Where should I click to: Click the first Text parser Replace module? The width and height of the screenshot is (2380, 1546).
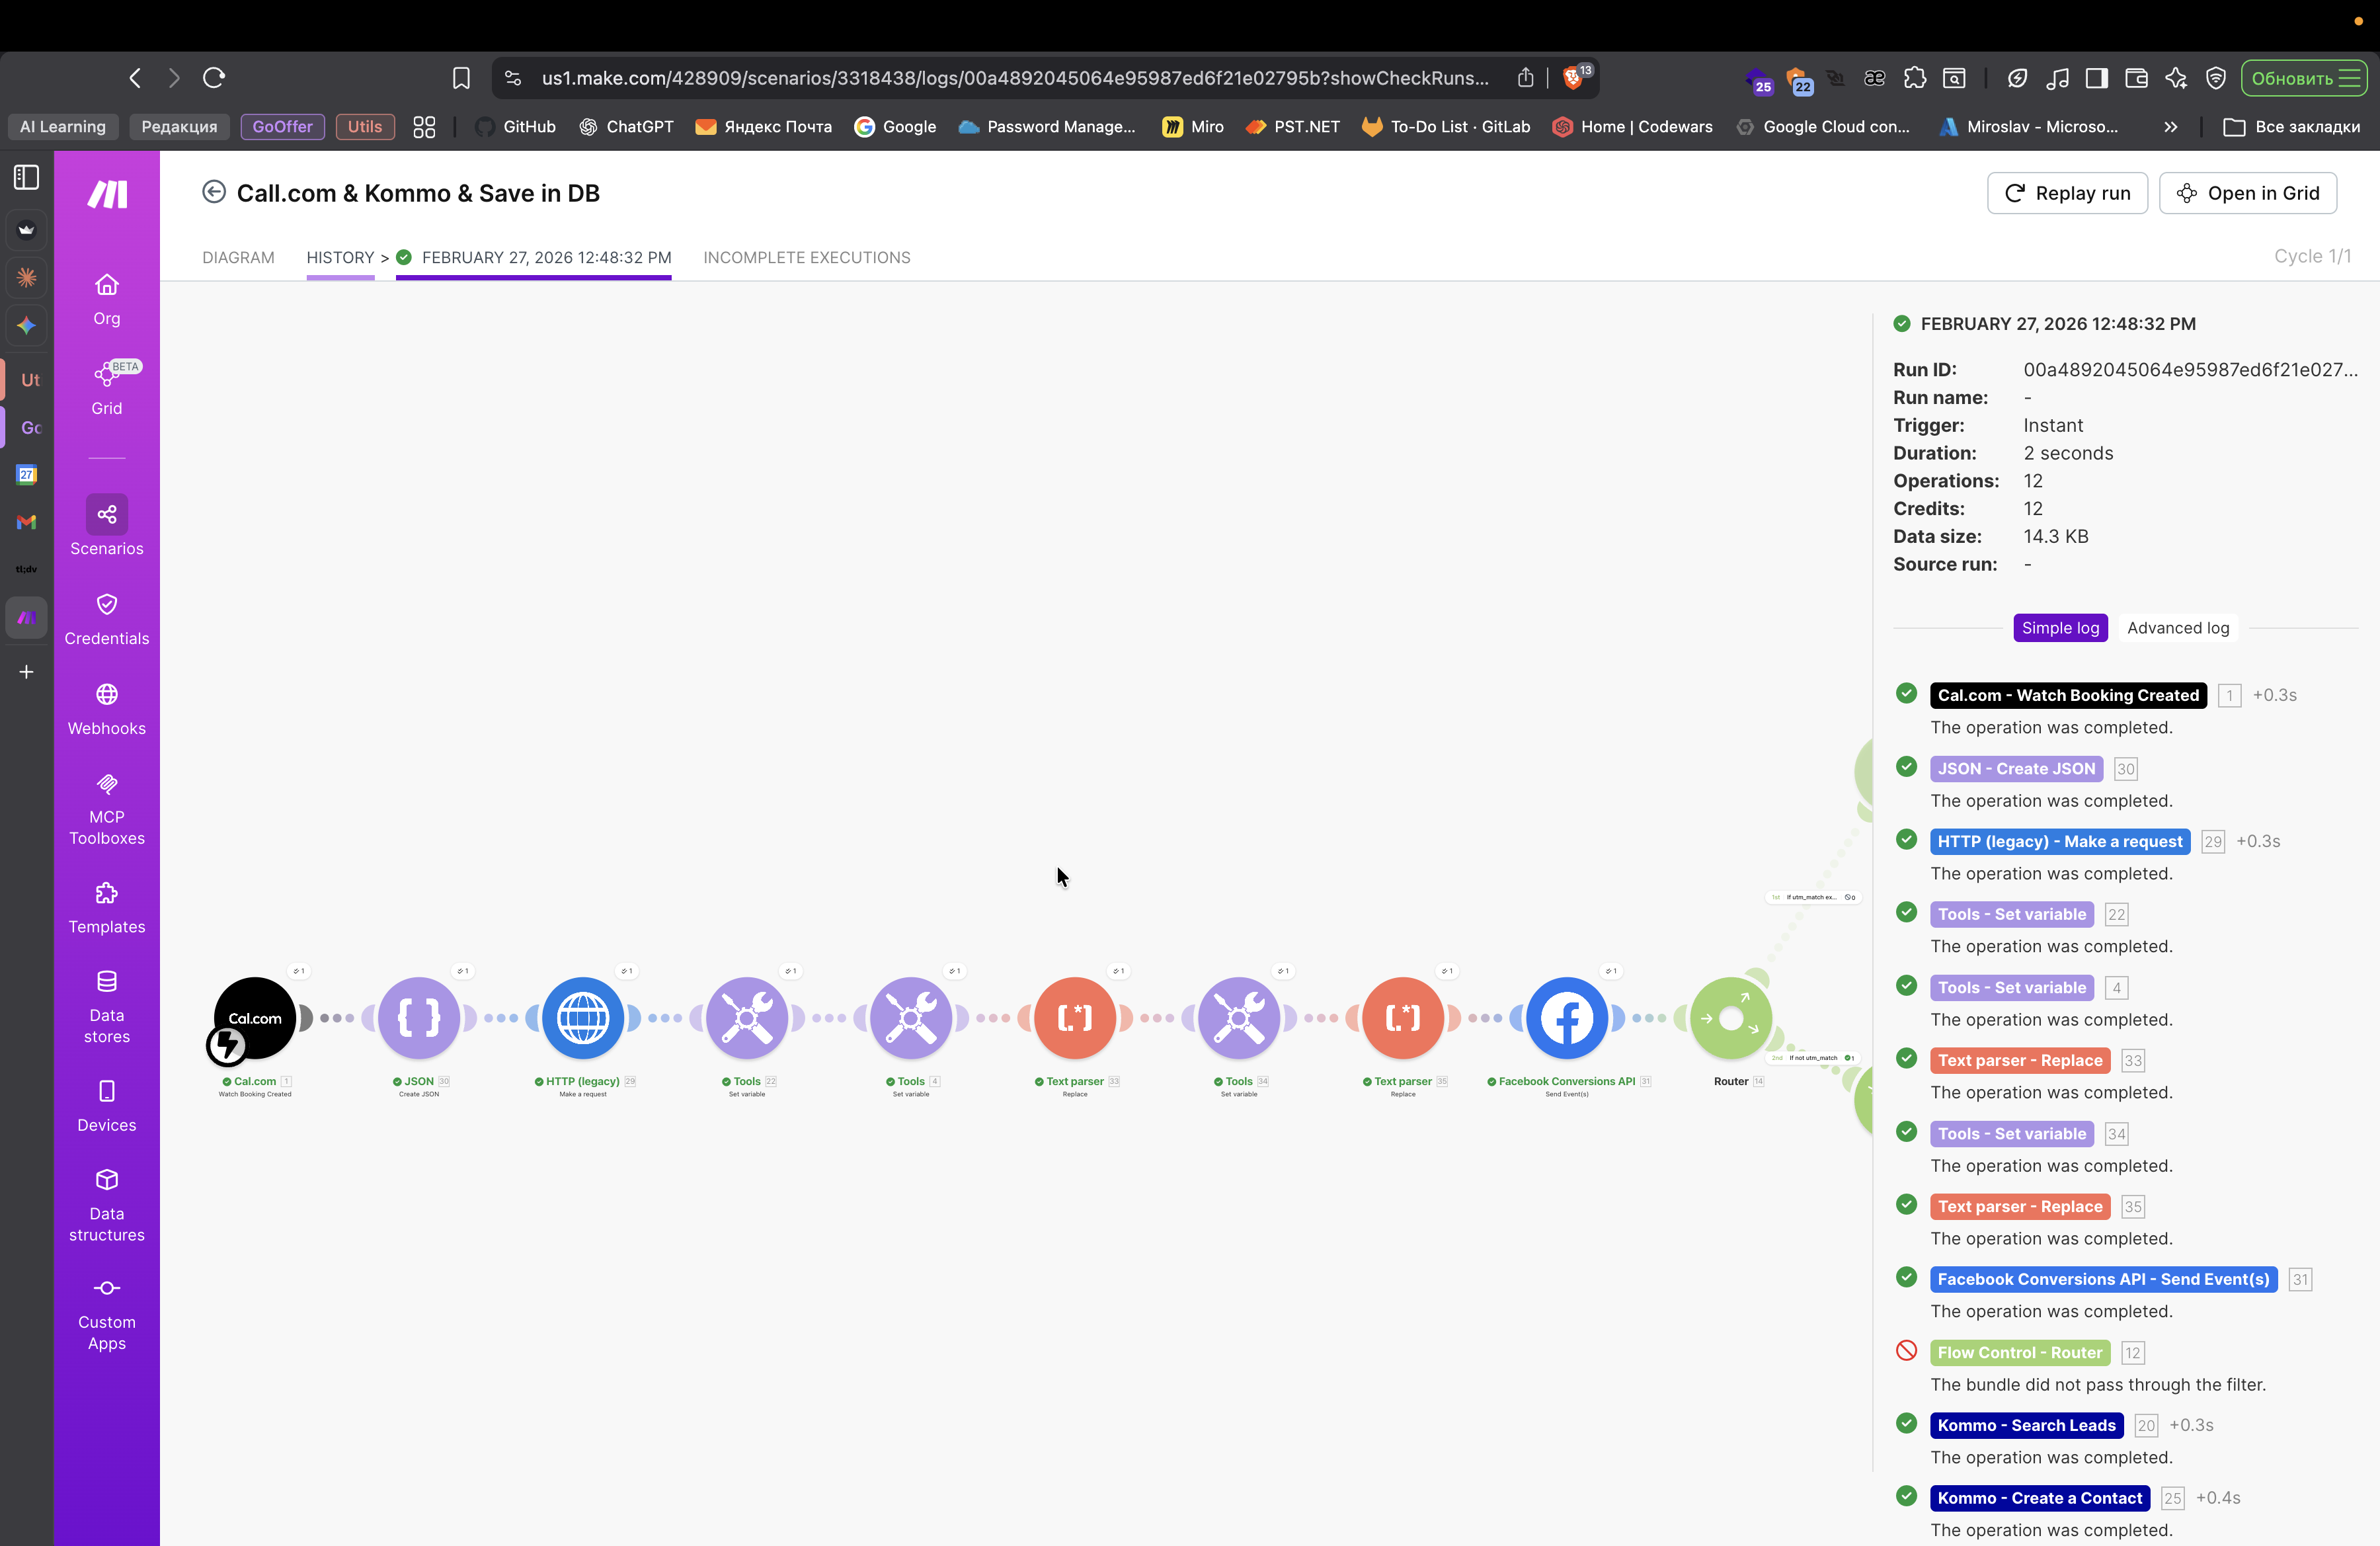tap(1075, 1018)
